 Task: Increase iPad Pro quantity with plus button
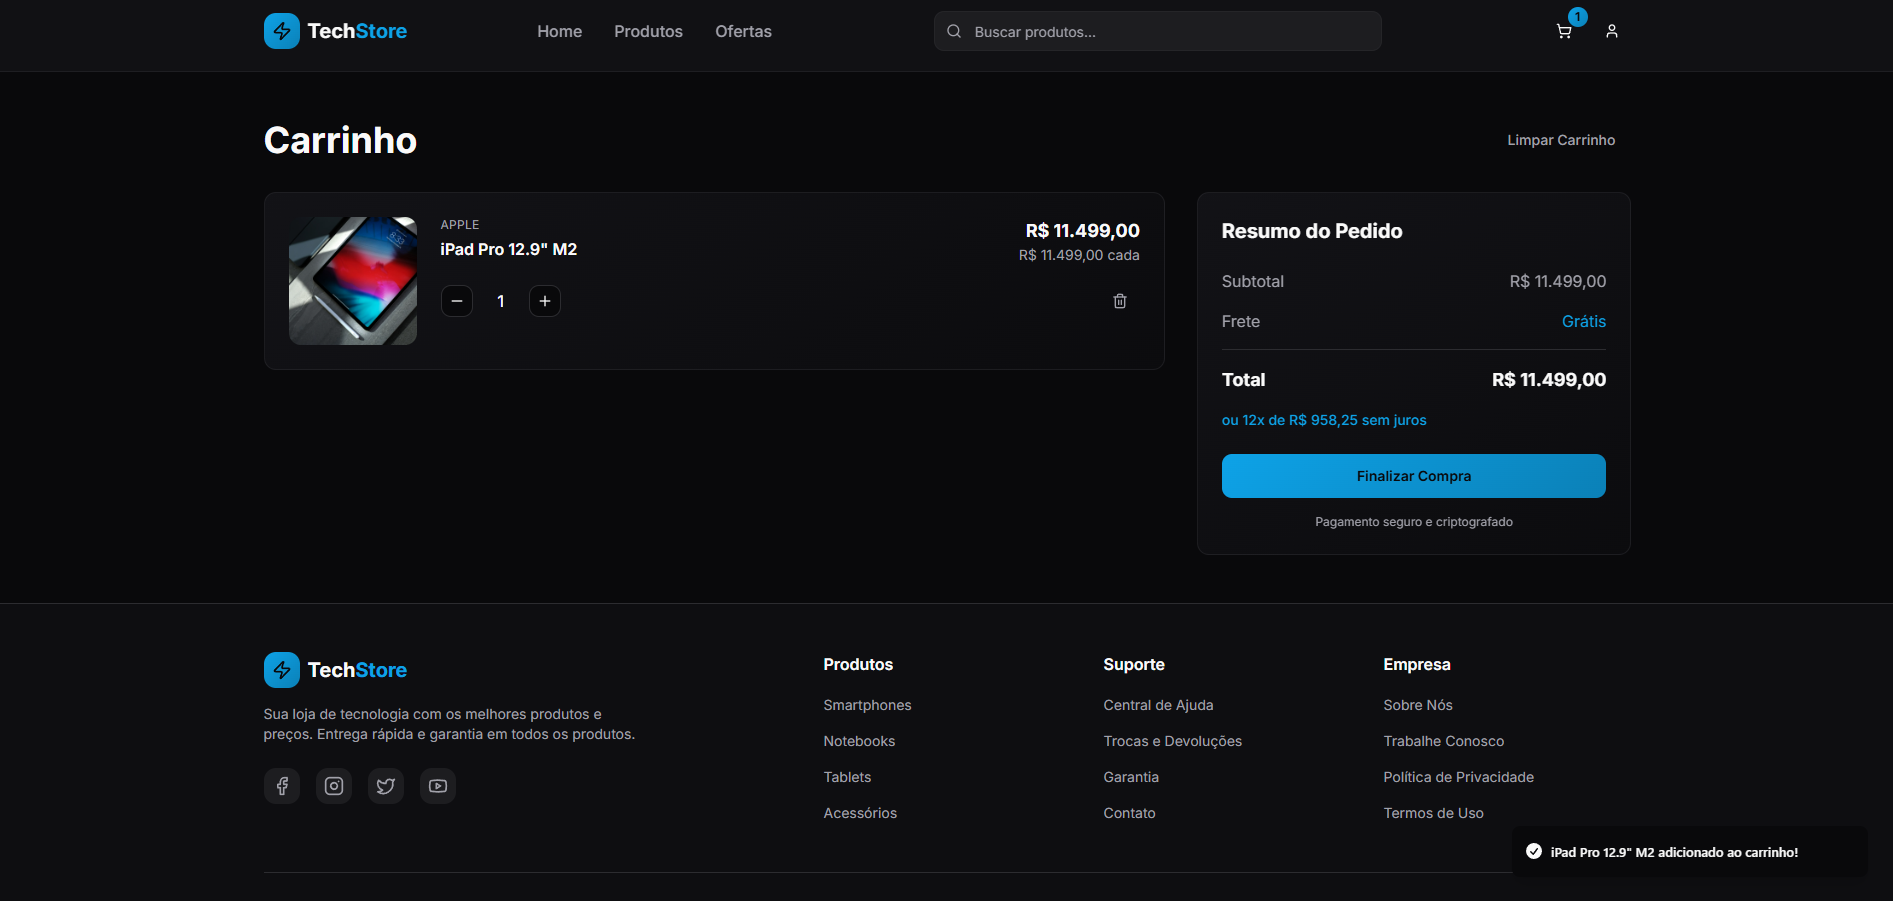click(x=544, y=301)
